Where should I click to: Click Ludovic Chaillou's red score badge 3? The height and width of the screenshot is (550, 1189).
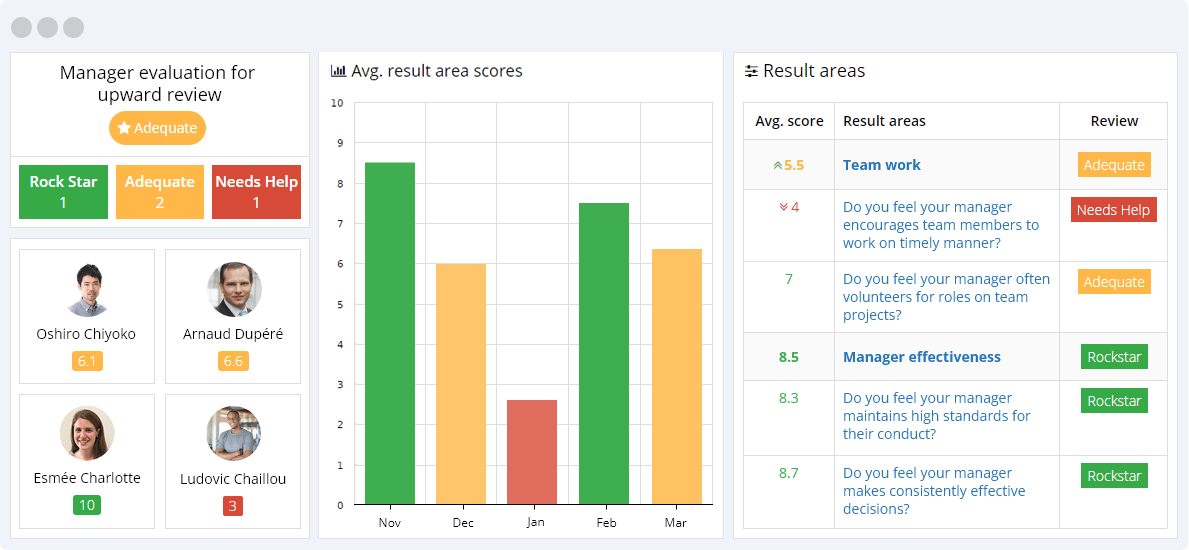pyautogui.click(x=233, y=506)
